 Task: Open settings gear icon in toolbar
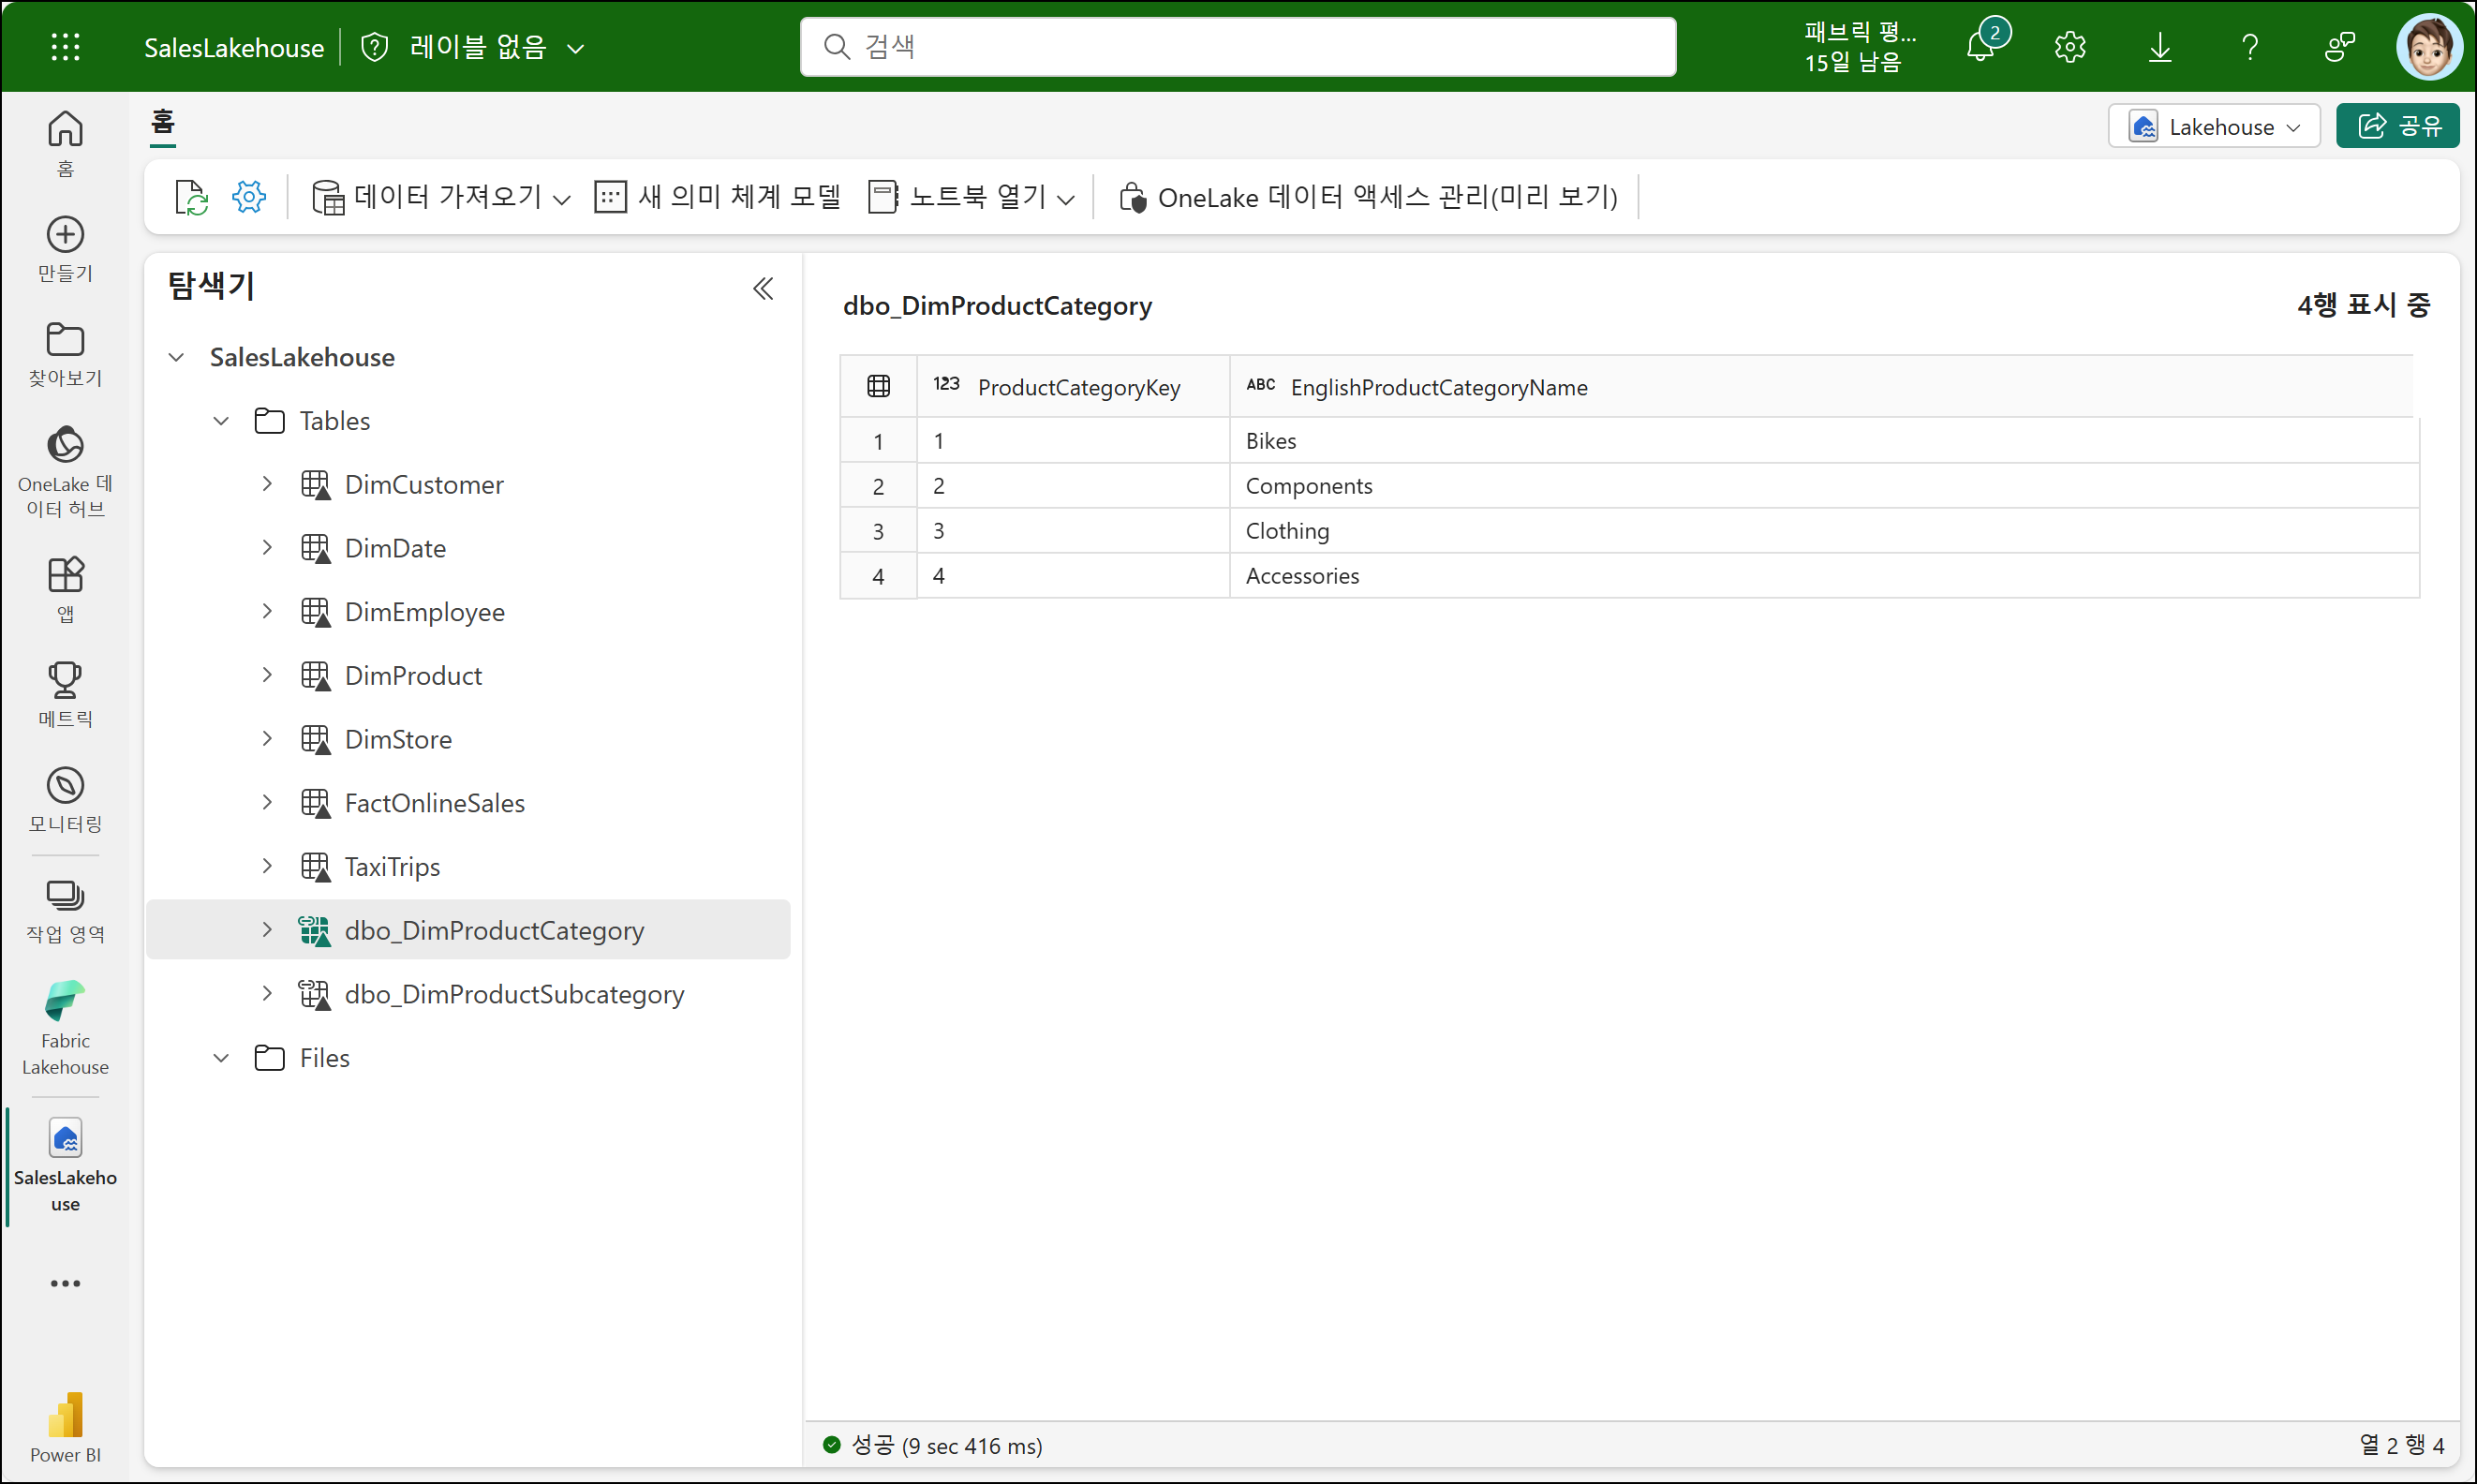[x=249, y=197]
